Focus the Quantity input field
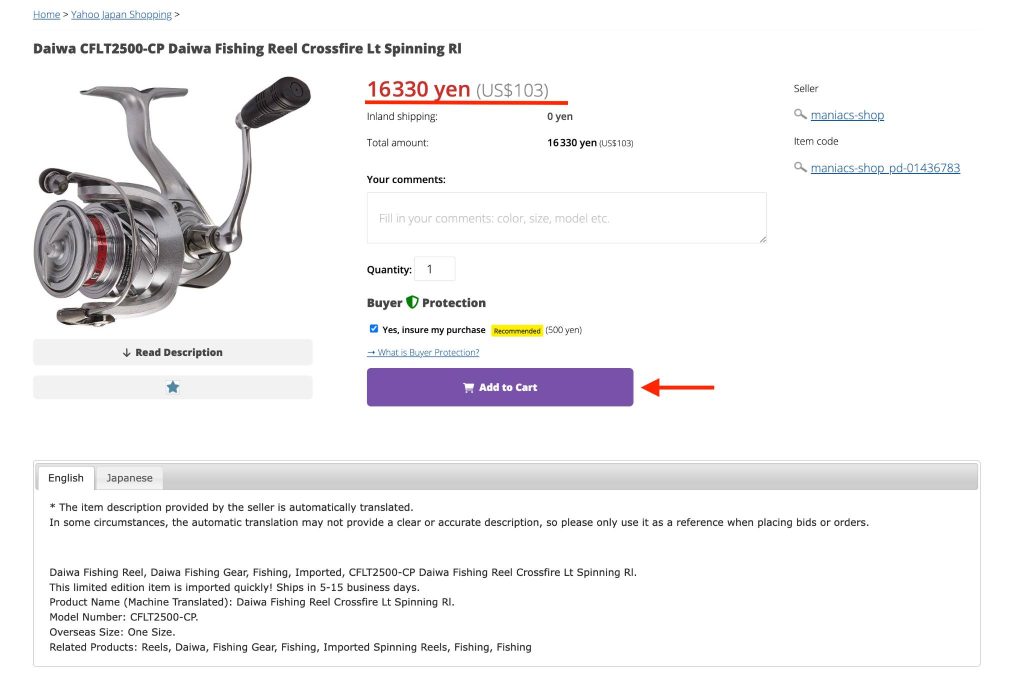 click(435, 269)
